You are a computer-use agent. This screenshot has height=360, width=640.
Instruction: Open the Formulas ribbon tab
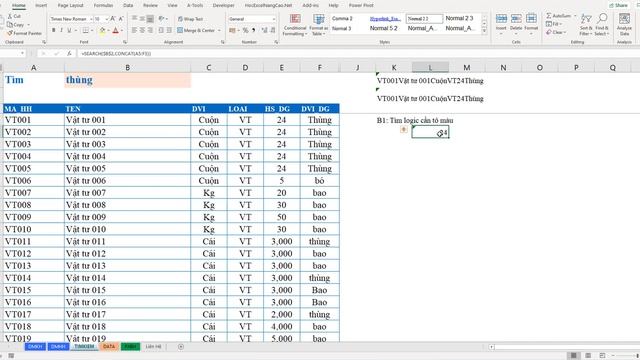click(x=103, y=5)
